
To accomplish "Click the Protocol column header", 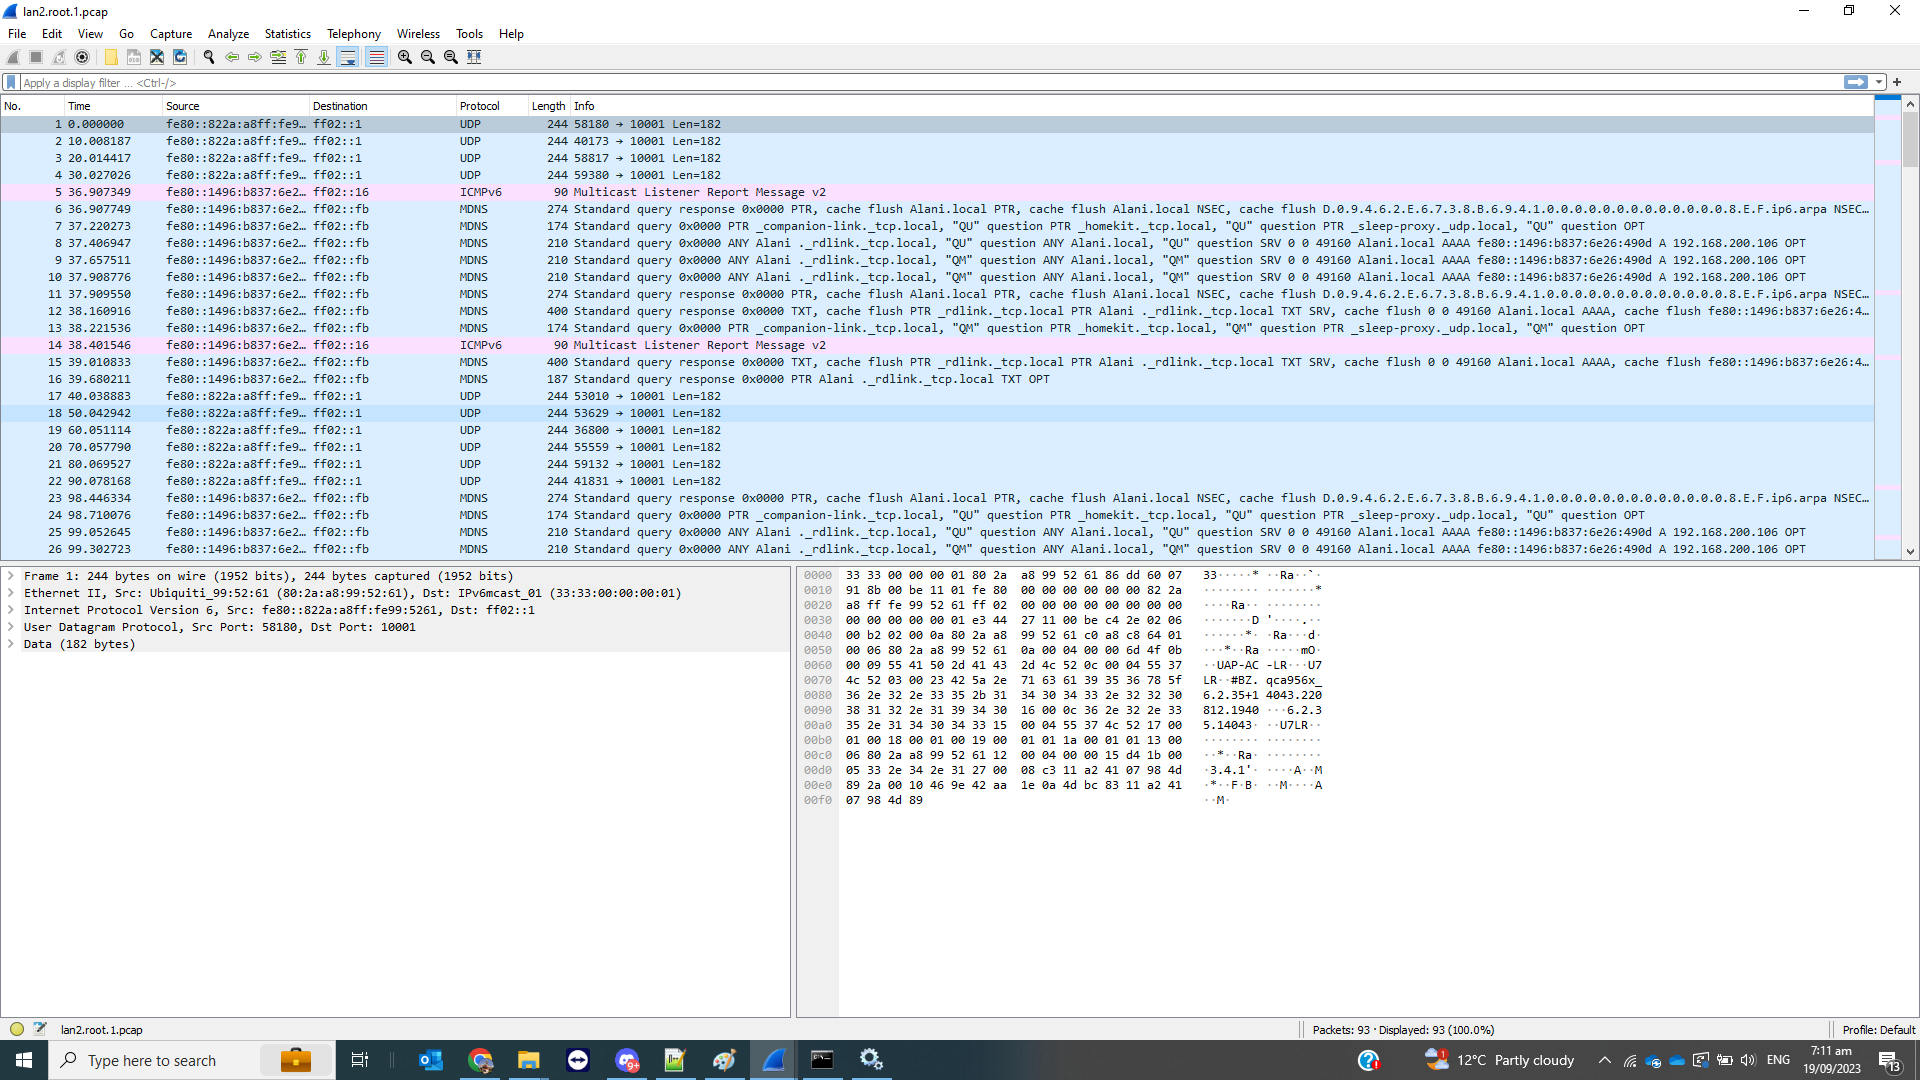I will pyautogui.click(x=480, y=106).
